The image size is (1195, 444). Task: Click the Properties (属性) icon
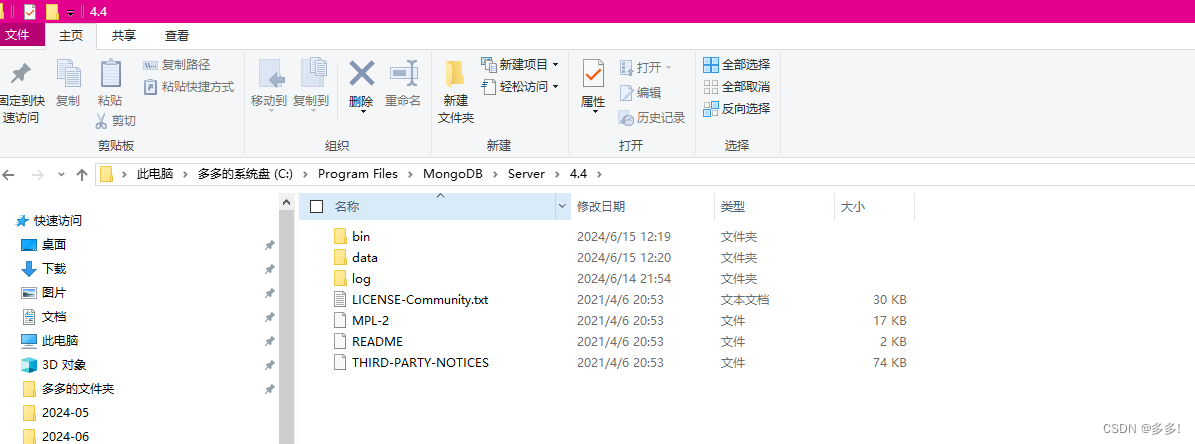(x=593, y=75)
